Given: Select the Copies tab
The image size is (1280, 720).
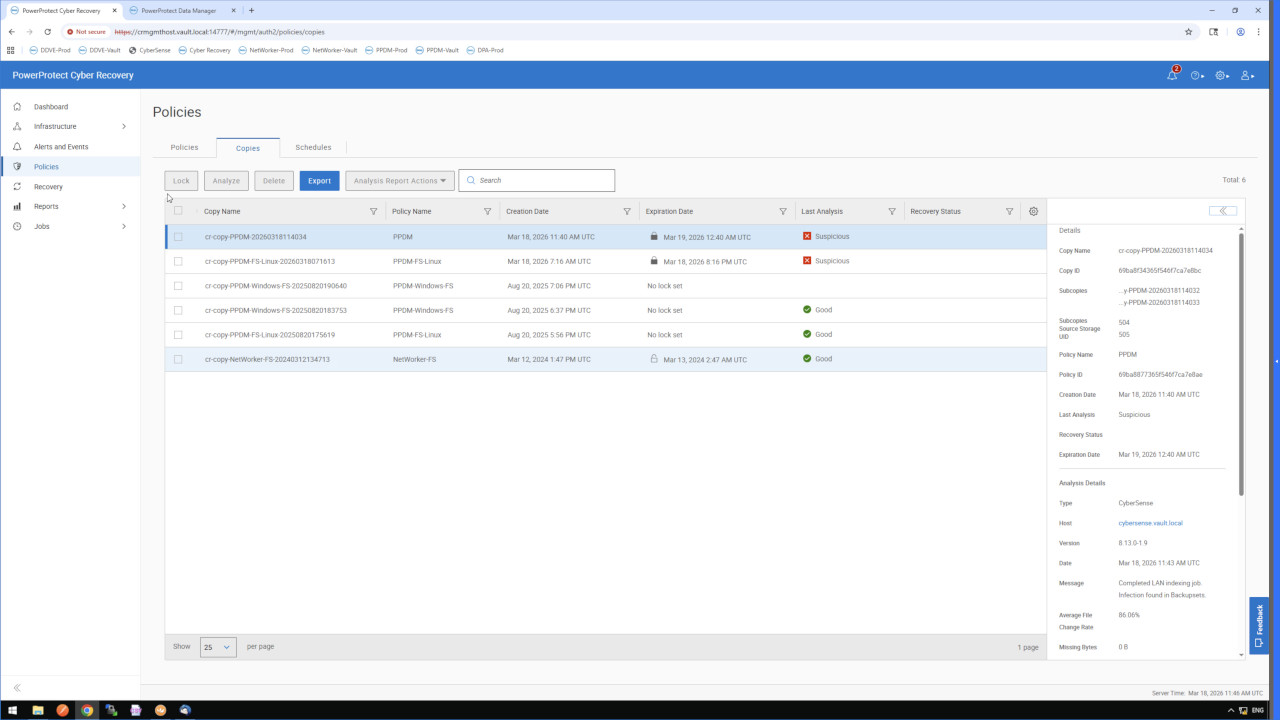Looking at the screenshot, I should [x=248, y=148].
